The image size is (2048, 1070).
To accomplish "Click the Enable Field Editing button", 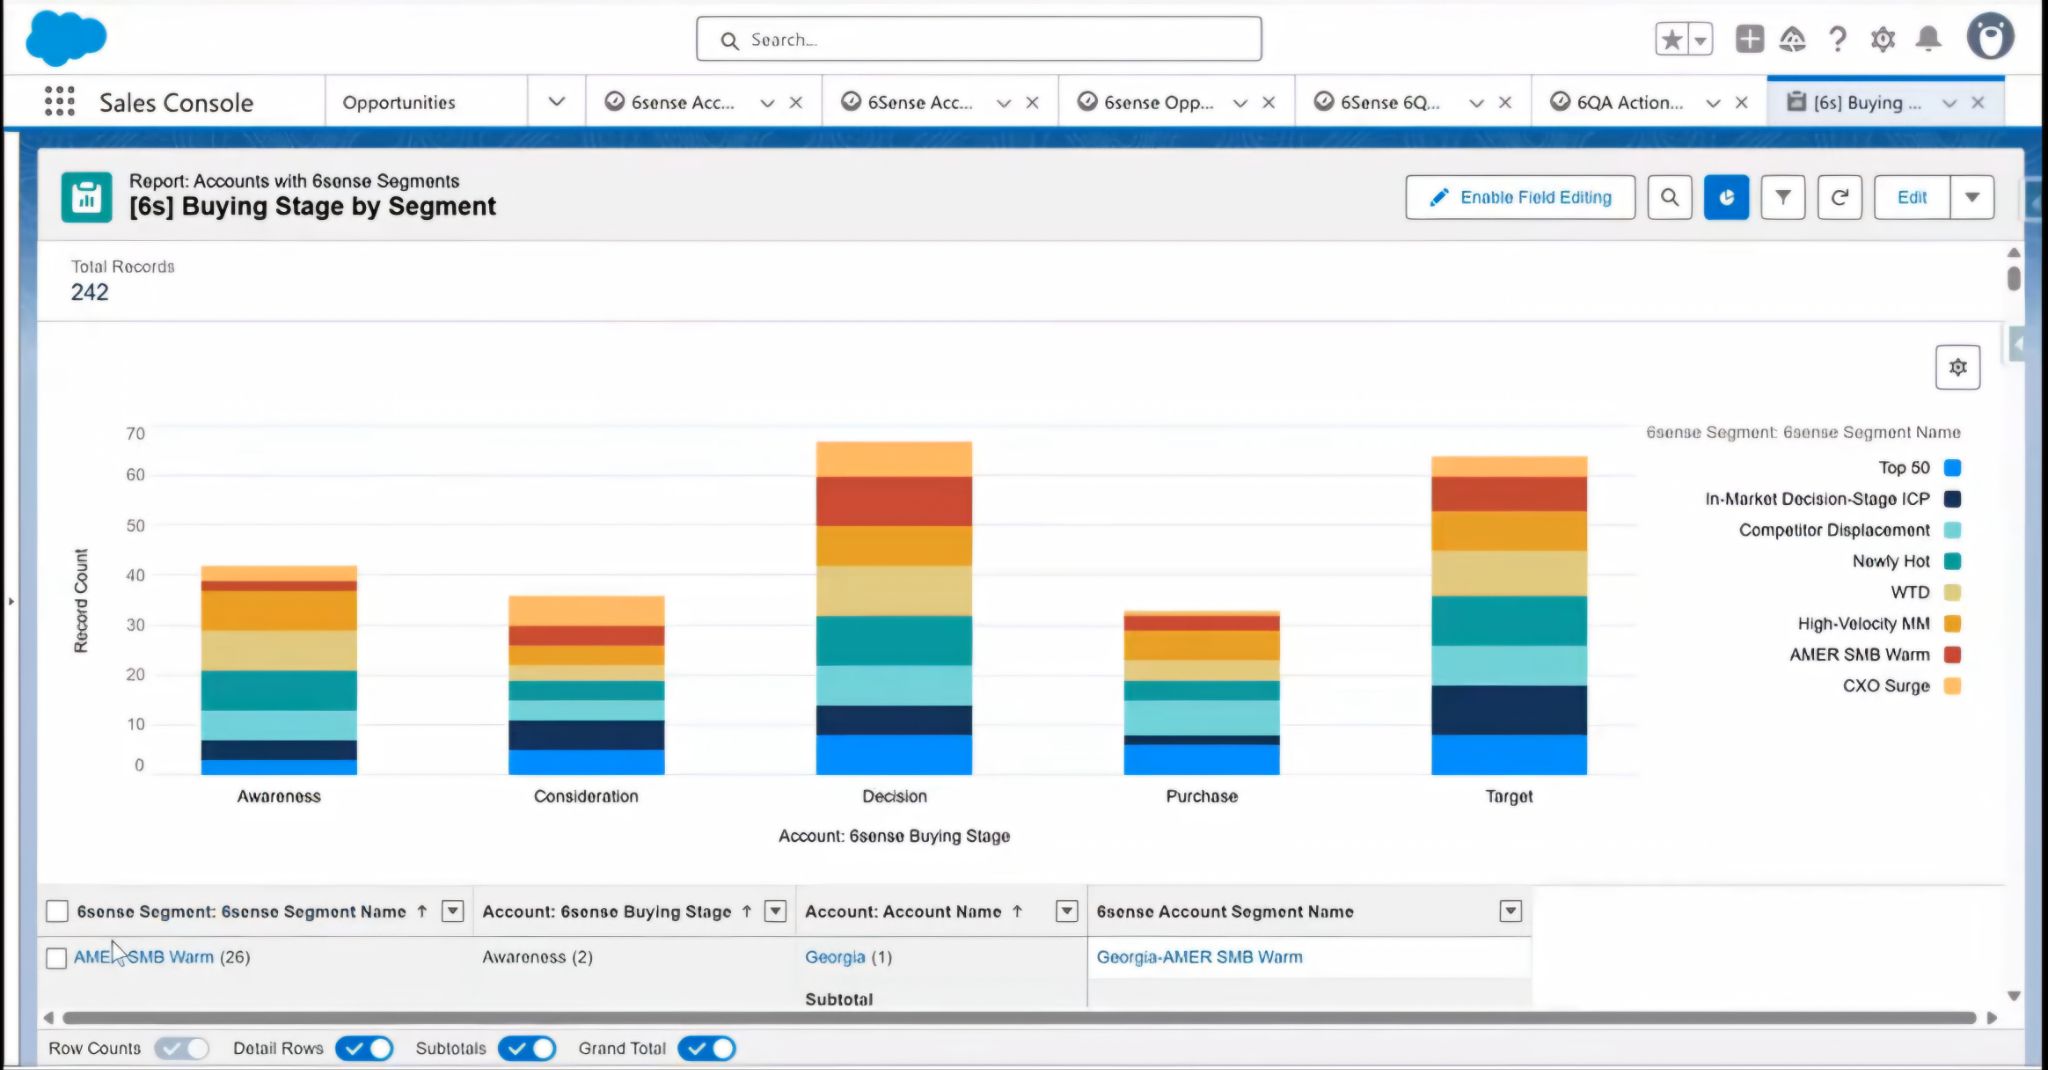I will 1520,197.
